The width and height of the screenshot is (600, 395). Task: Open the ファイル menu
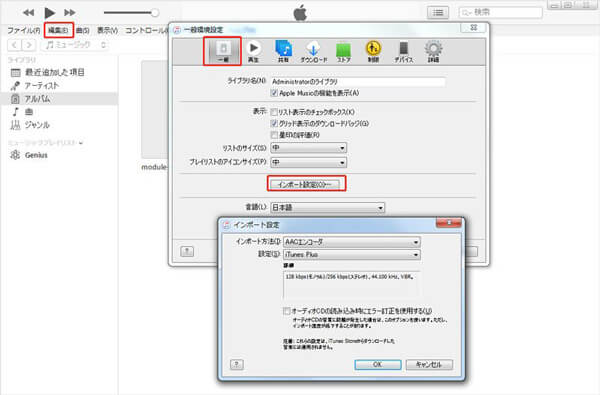point(23,30)
